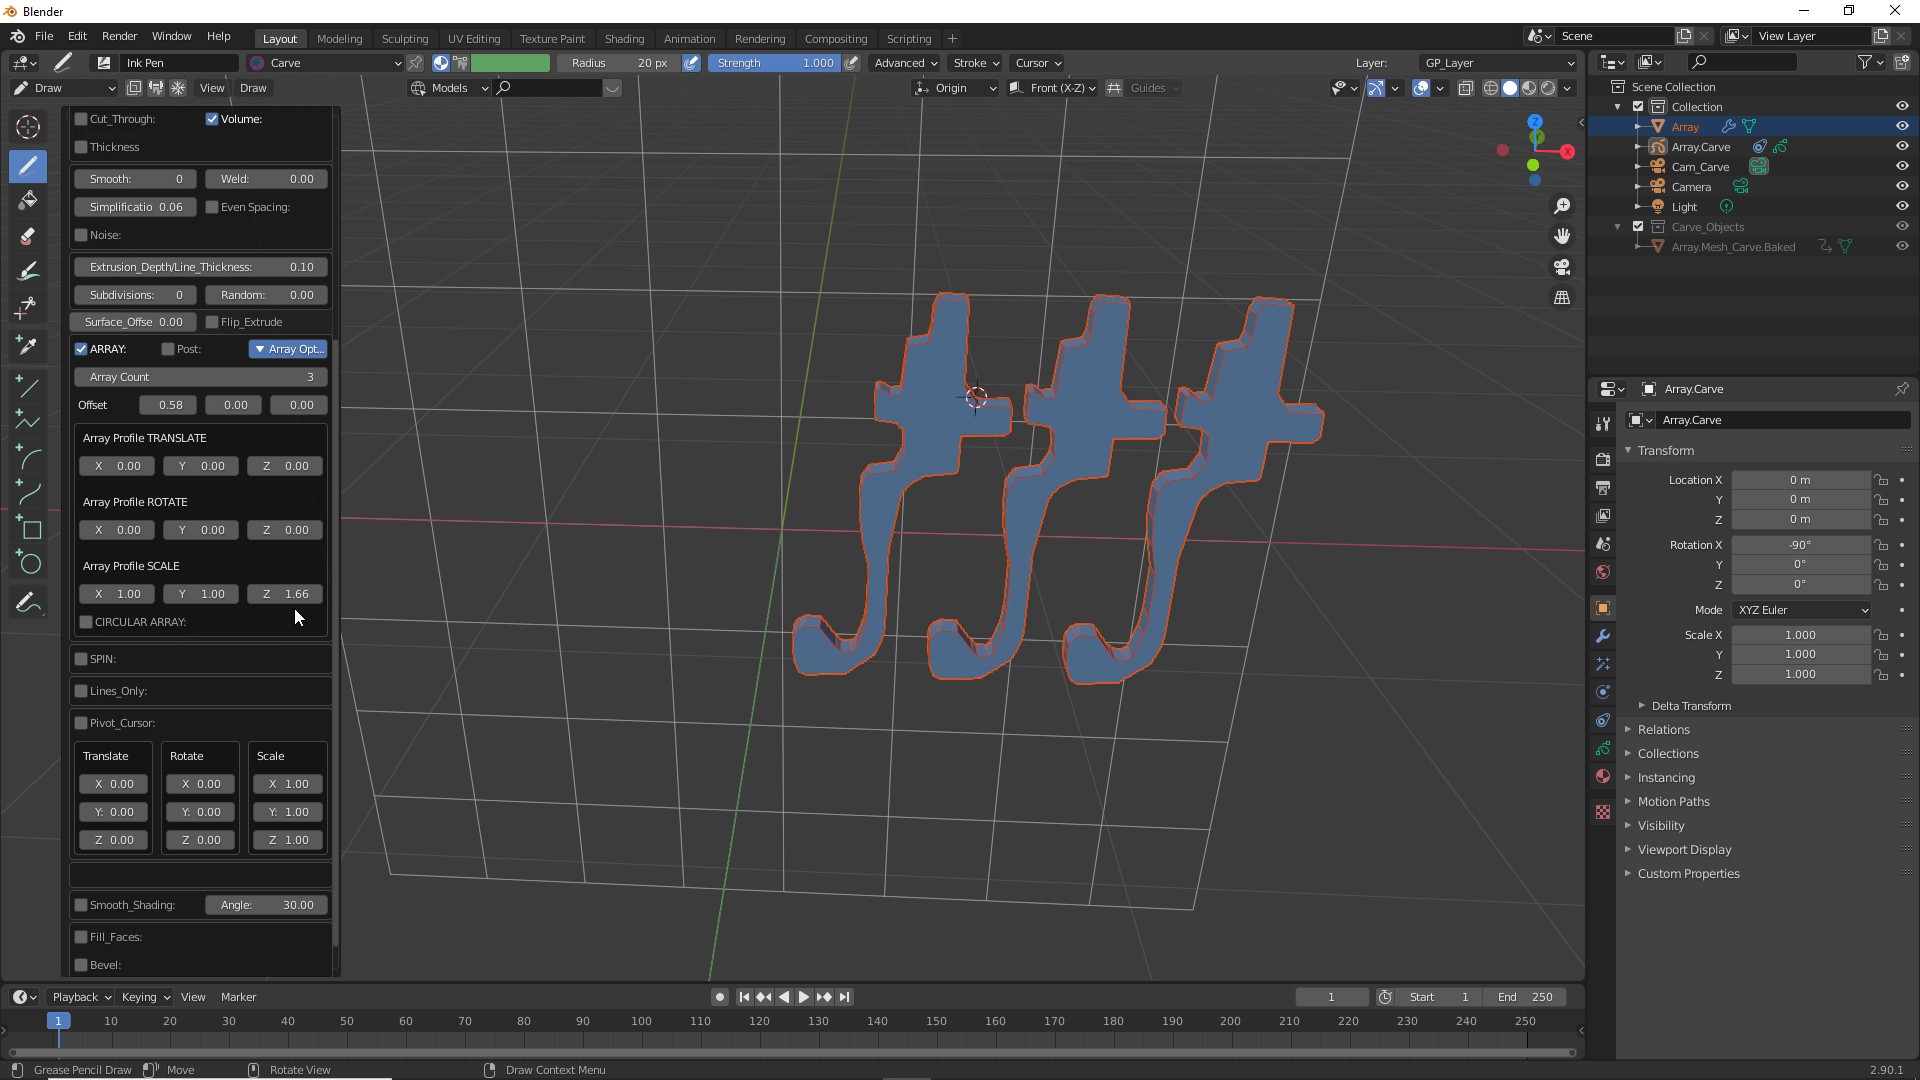This screenshot has height=1080, width=1920.
Task: Enable the CIRCULAR ARRAY checkbox
Action: coord(87,622)
